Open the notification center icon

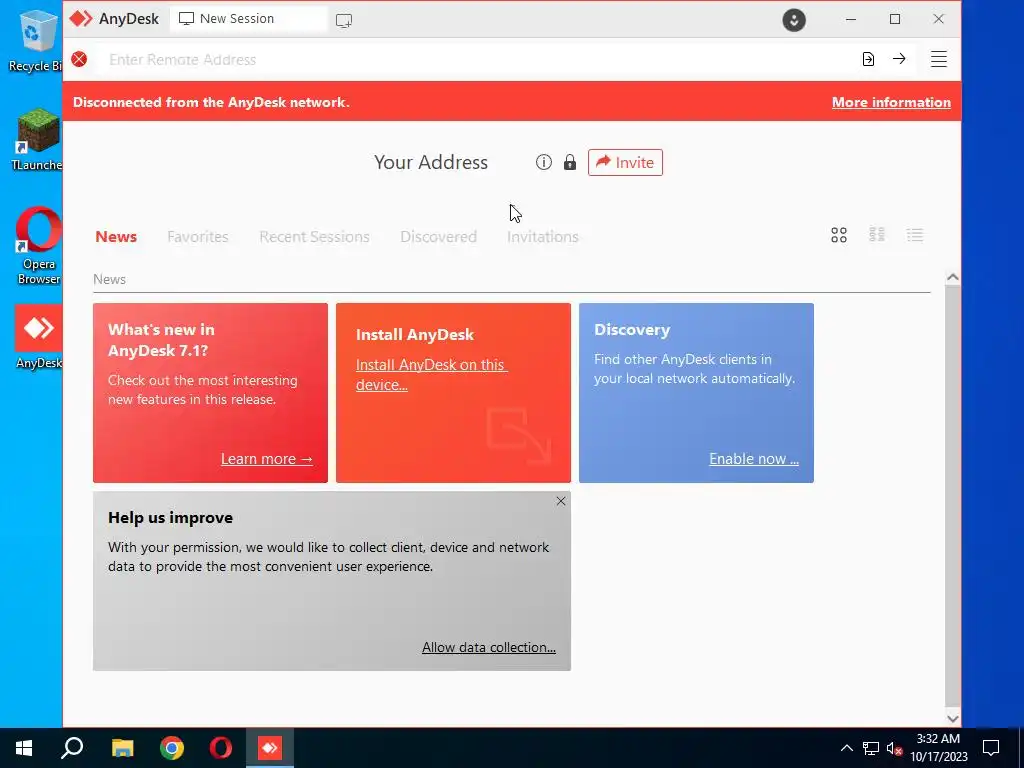pos(991,748)
